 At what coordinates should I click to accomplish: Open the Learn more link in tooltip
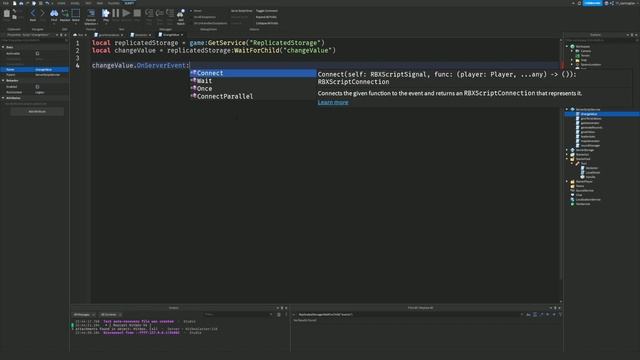tap(333, 102)
